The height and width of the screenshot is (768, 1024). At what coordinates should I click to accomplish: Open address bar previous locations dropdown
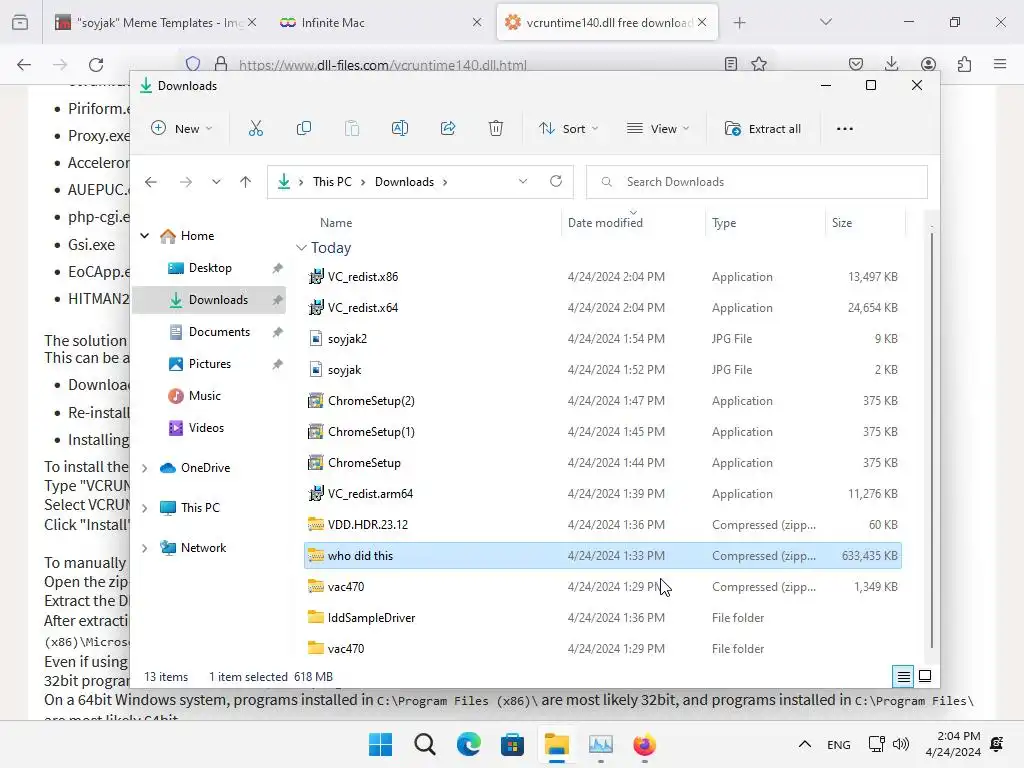click(522, 181)
